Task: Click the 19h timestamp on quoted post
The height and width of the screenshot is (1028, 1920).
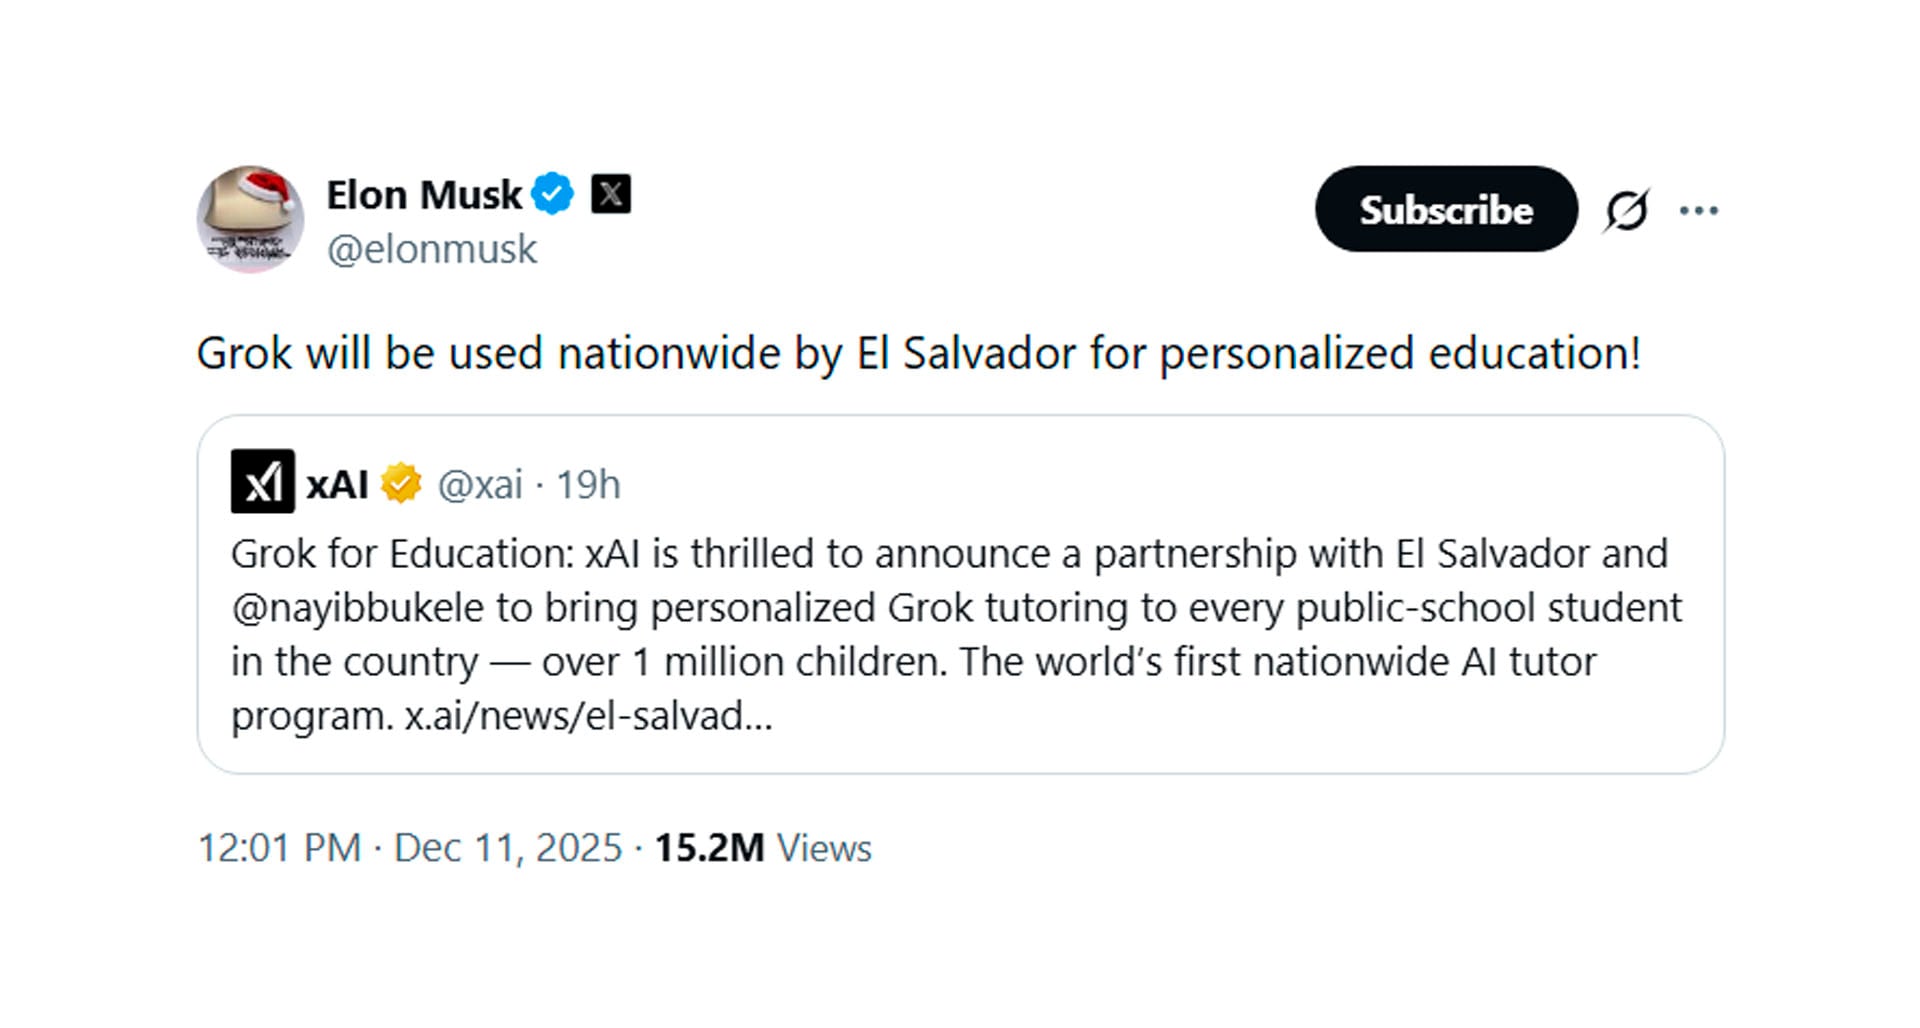Action: 588,485
